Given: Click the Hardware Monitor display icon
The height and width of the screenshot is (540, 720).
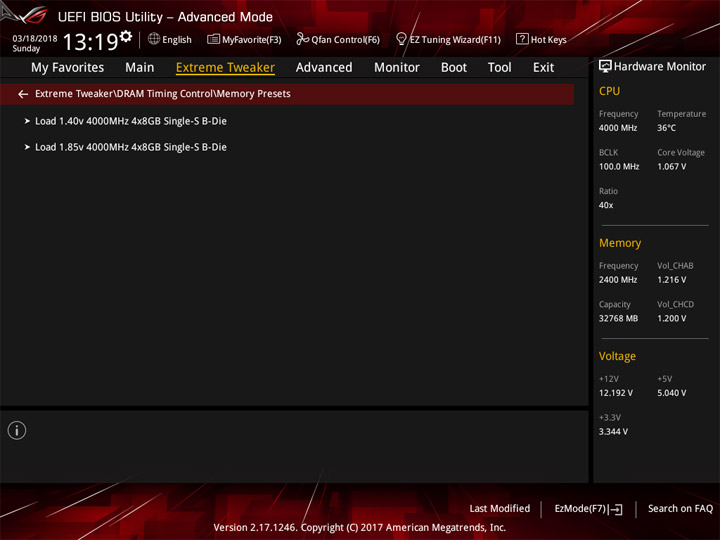Looking at the screenshot, I should point(605,67).
